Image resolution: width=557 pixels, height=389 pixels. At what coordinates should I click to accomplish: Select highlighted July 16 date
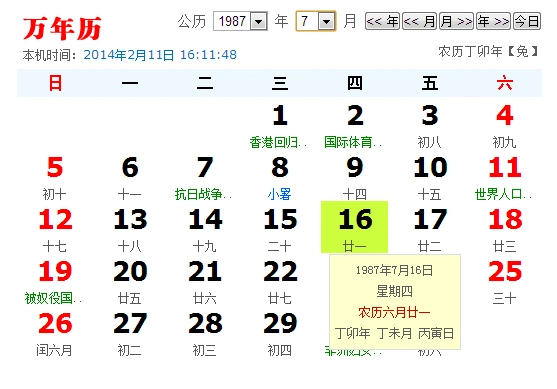click(355, 227)
